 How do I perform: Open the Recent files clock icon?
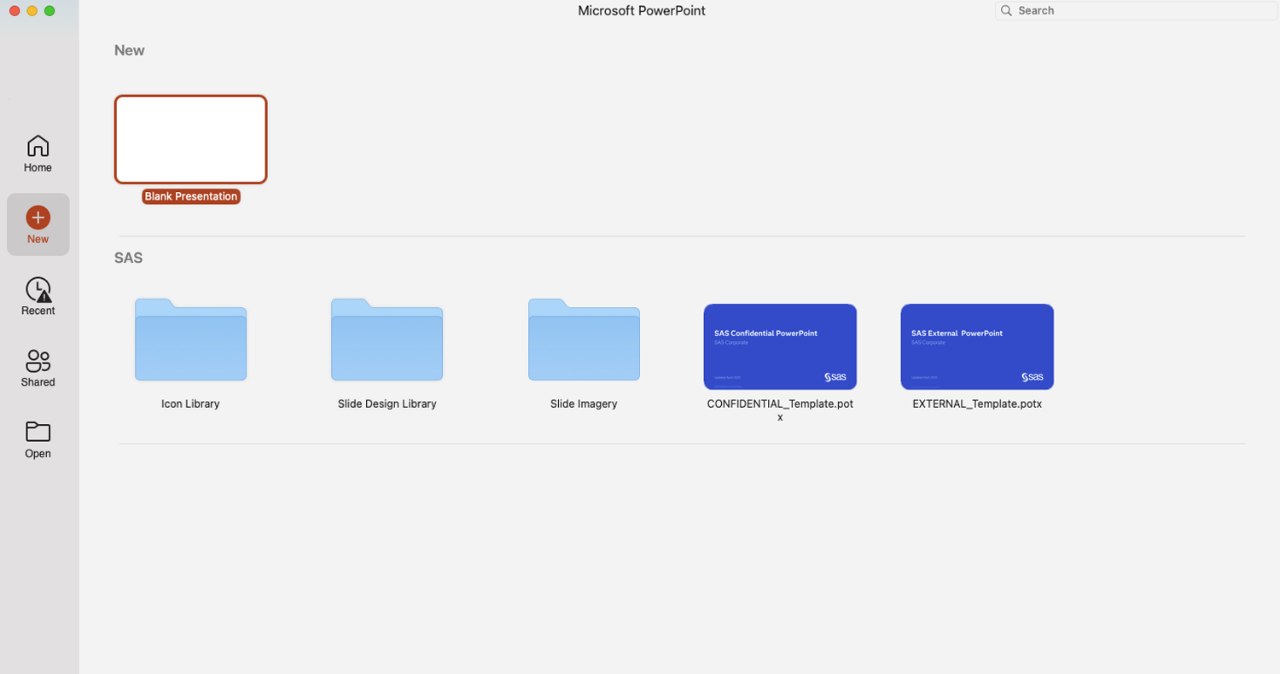[x=38, y=290]
